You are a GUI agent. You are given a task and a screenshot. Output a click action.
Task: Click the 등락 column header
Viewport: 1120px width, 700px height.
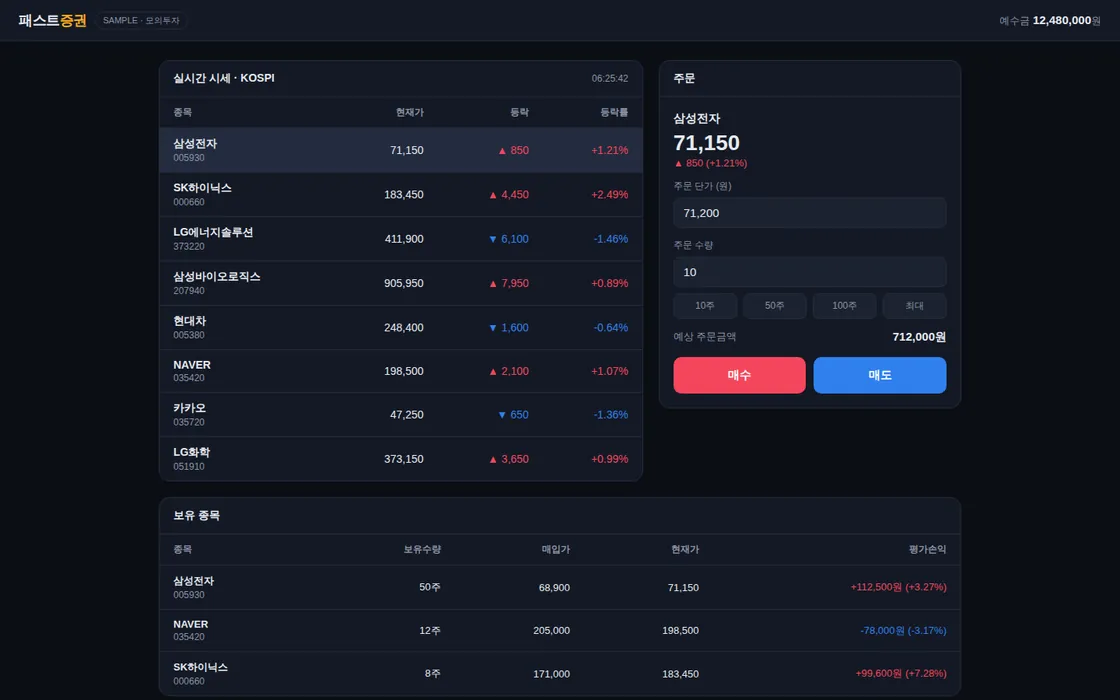(x=519, y=112)
